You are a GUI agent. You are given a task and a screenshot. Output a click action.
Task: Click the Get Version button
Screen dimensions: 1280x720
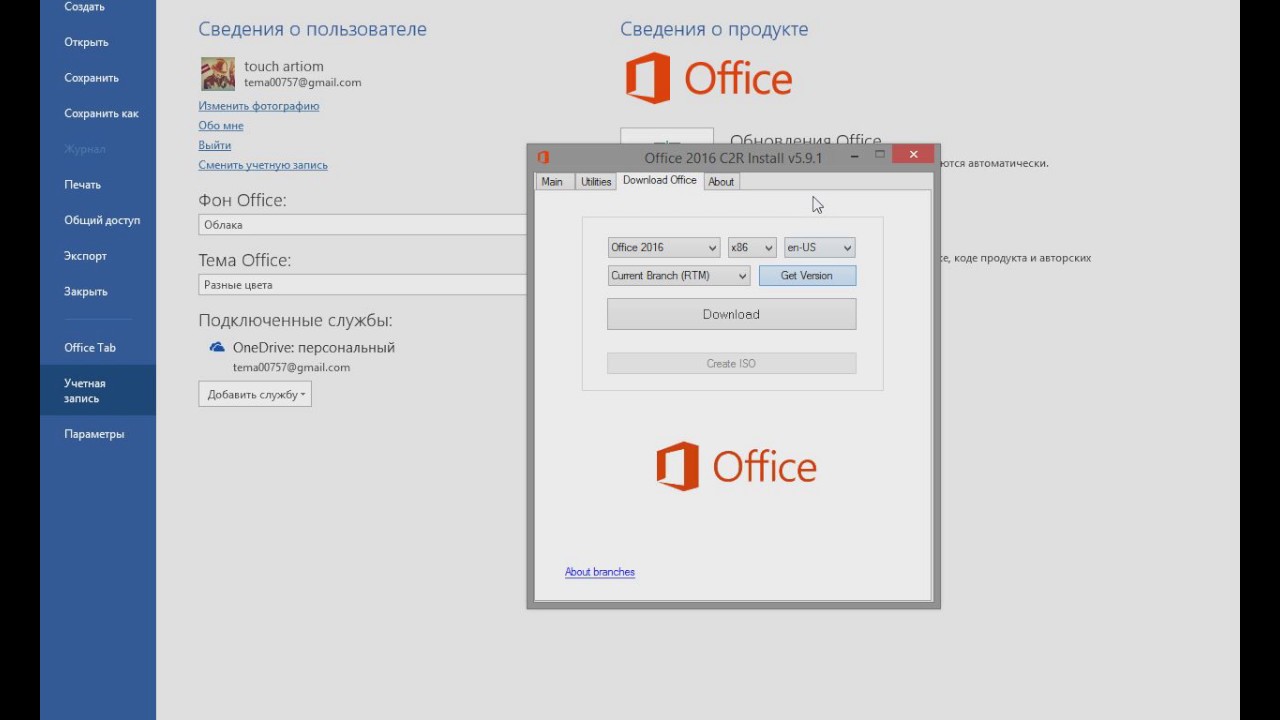(x=807, y=275)
